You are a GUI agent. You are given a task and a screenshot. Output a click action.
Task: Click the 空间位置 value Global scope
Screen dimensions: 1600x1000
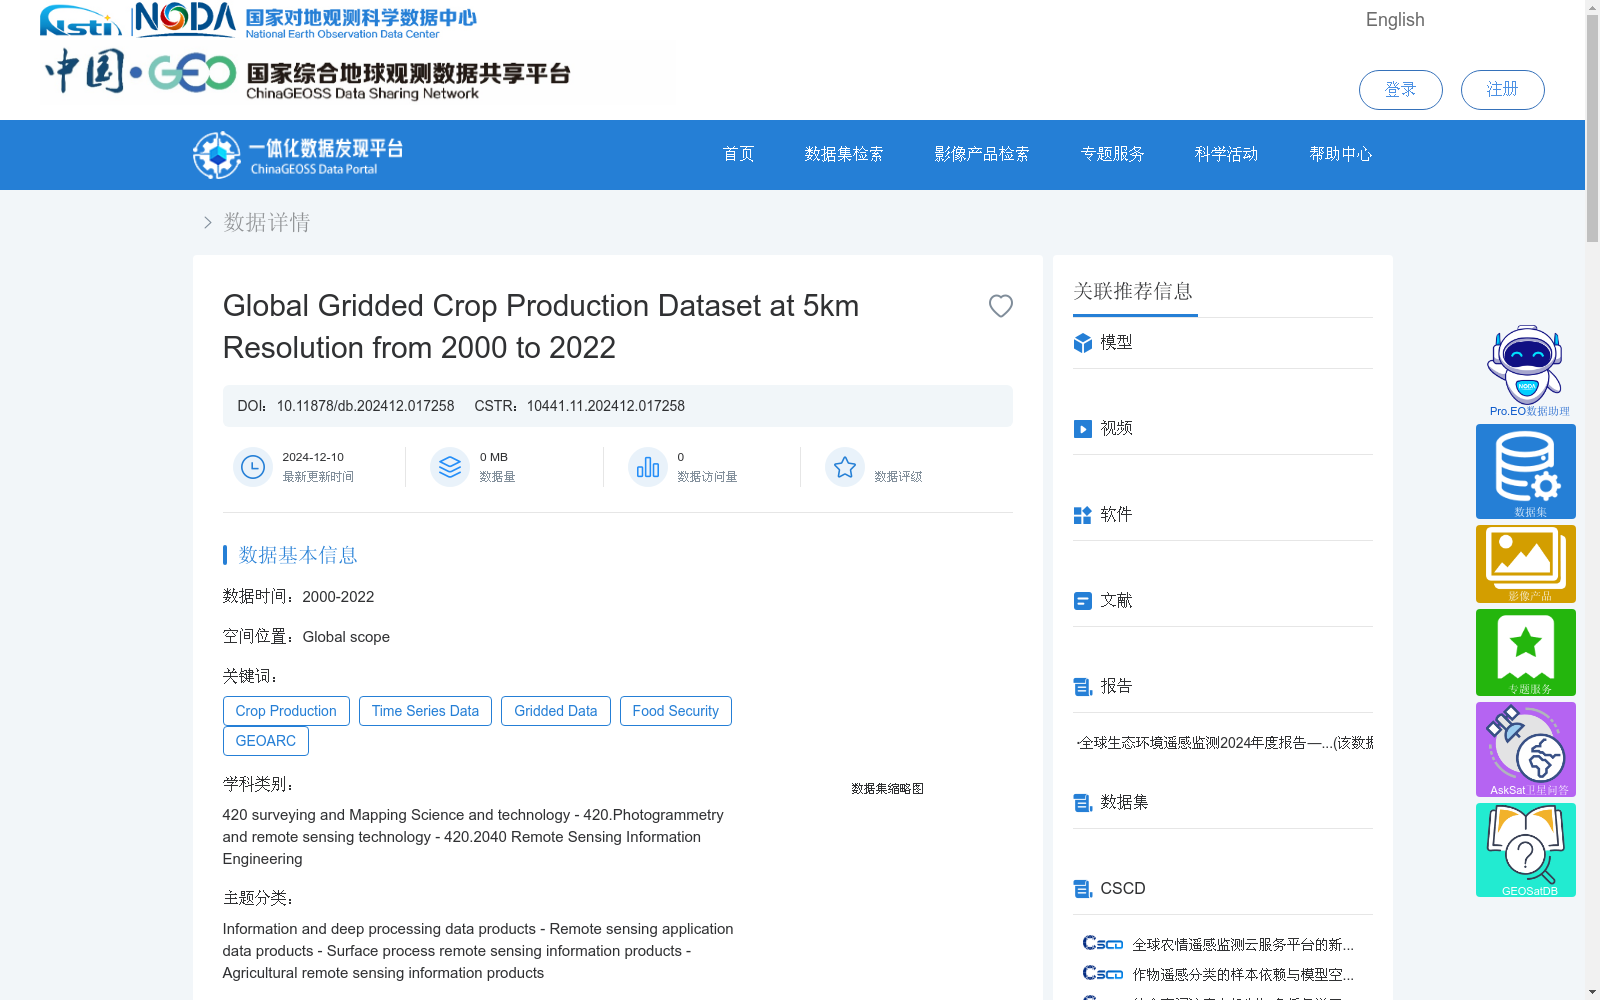coord(346,637)
